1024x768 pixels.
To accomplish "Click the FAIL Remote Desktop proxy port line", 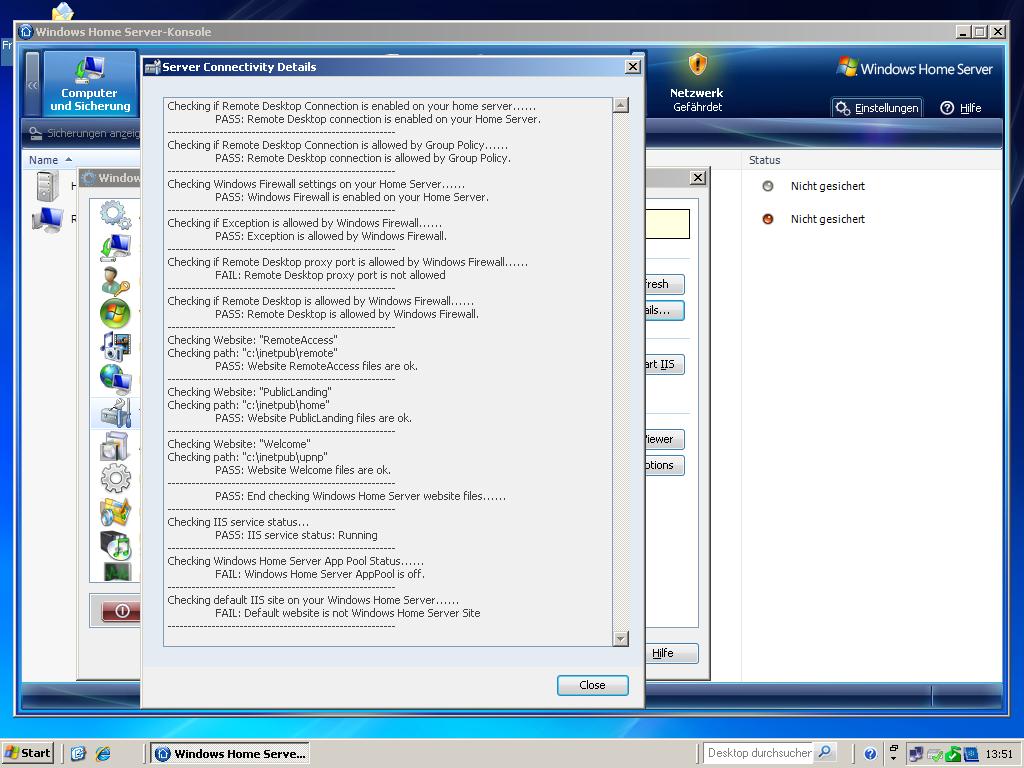I will pos(330,275).
